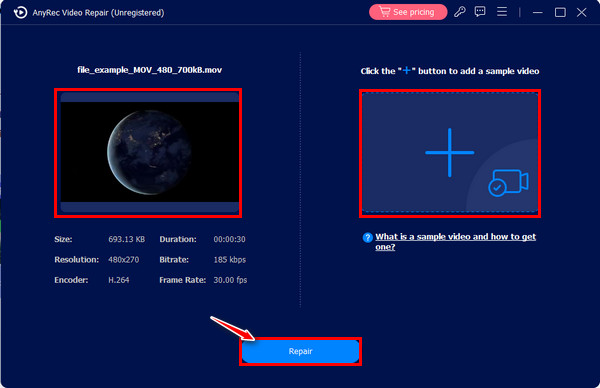Click the H.264 encoder value

119,280
